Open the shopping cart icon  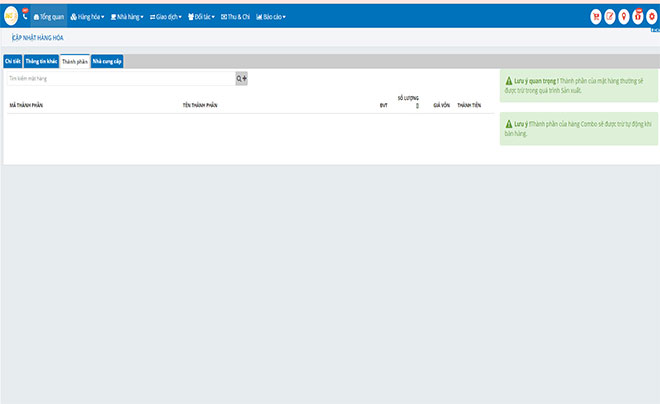tap(596, 16)
